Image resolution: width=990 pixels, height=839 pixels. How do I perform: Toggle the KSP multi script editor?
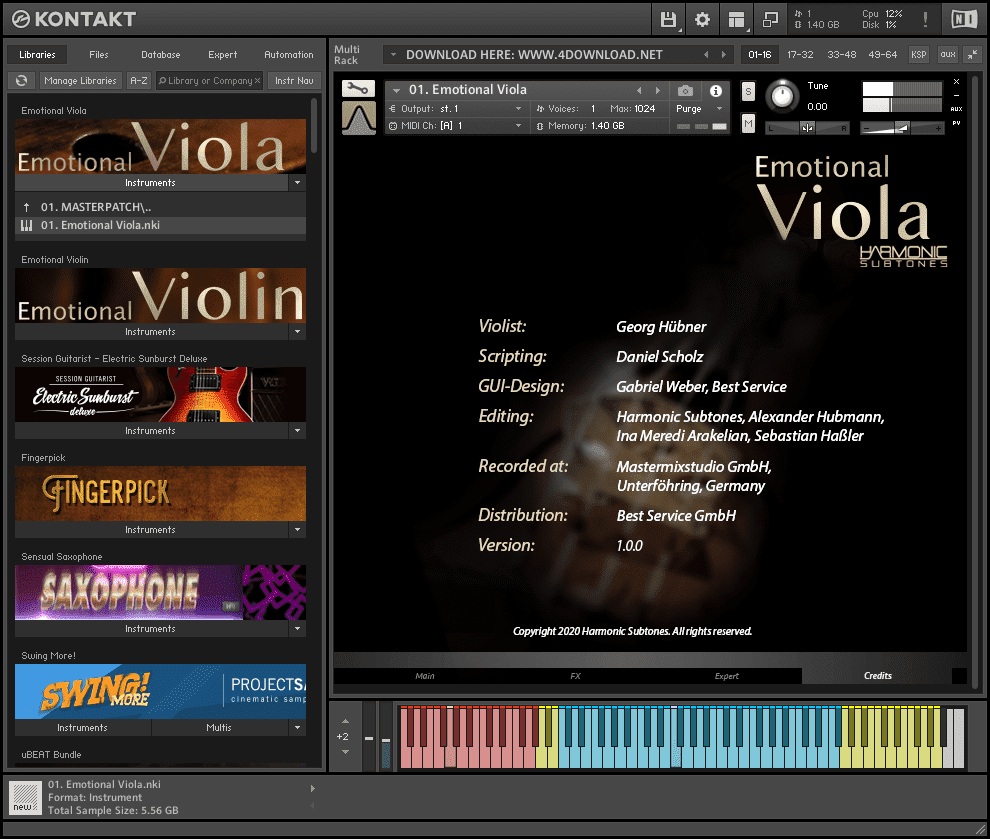point(919,55)
